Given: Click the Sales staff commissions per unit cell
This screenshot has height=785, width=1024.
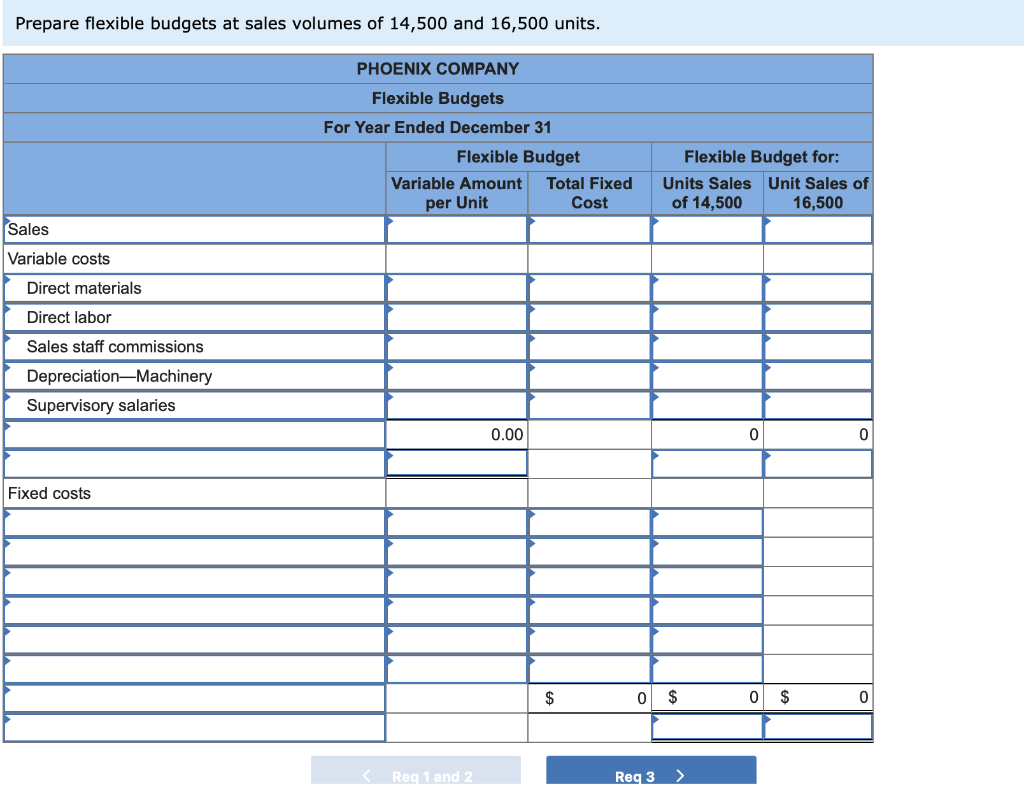Looking at the screenshot, I should pyautogui.click(x=456, y=346).
